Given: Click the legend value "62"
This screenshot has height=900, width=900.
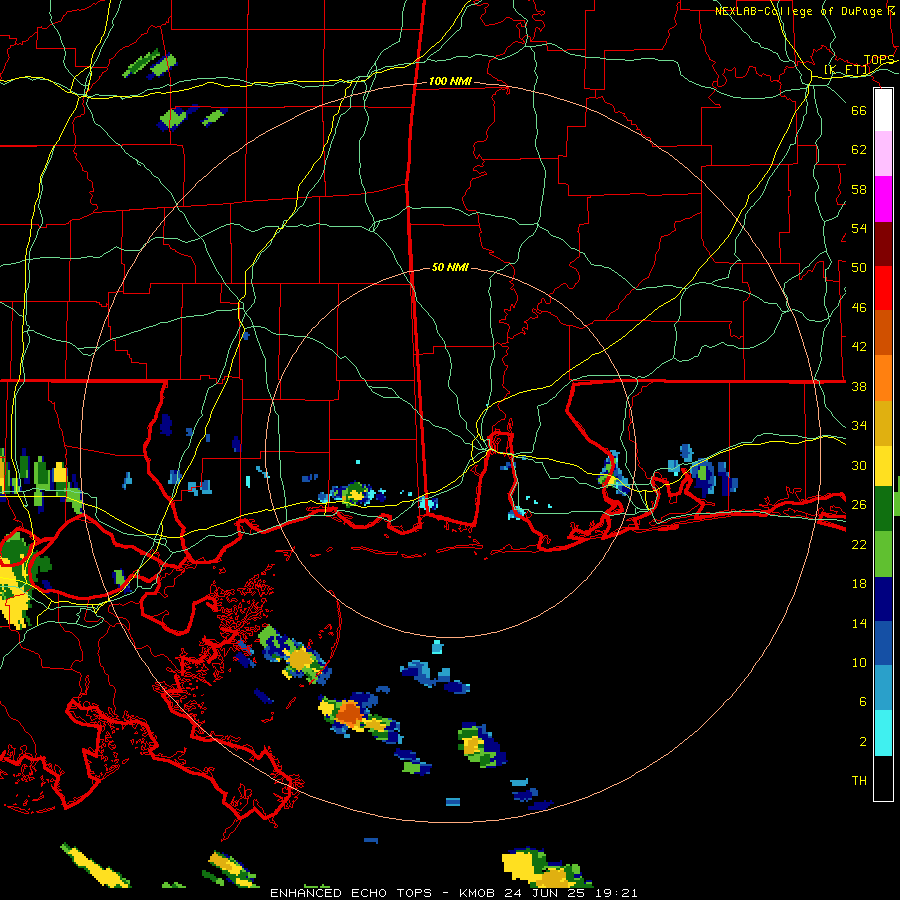Looking at the screenshot, I should [x=859, y=149].
